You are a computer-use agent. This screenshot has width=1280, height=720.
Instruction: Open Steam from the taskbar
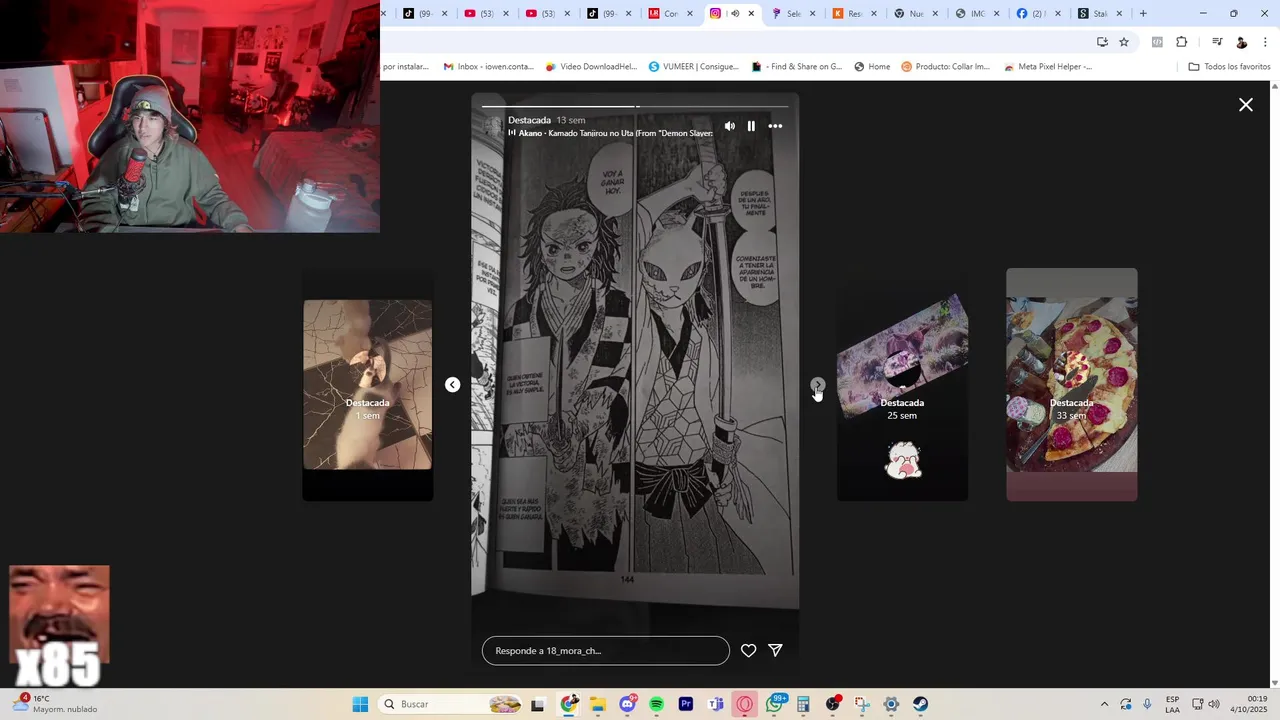tap(920, 704)
